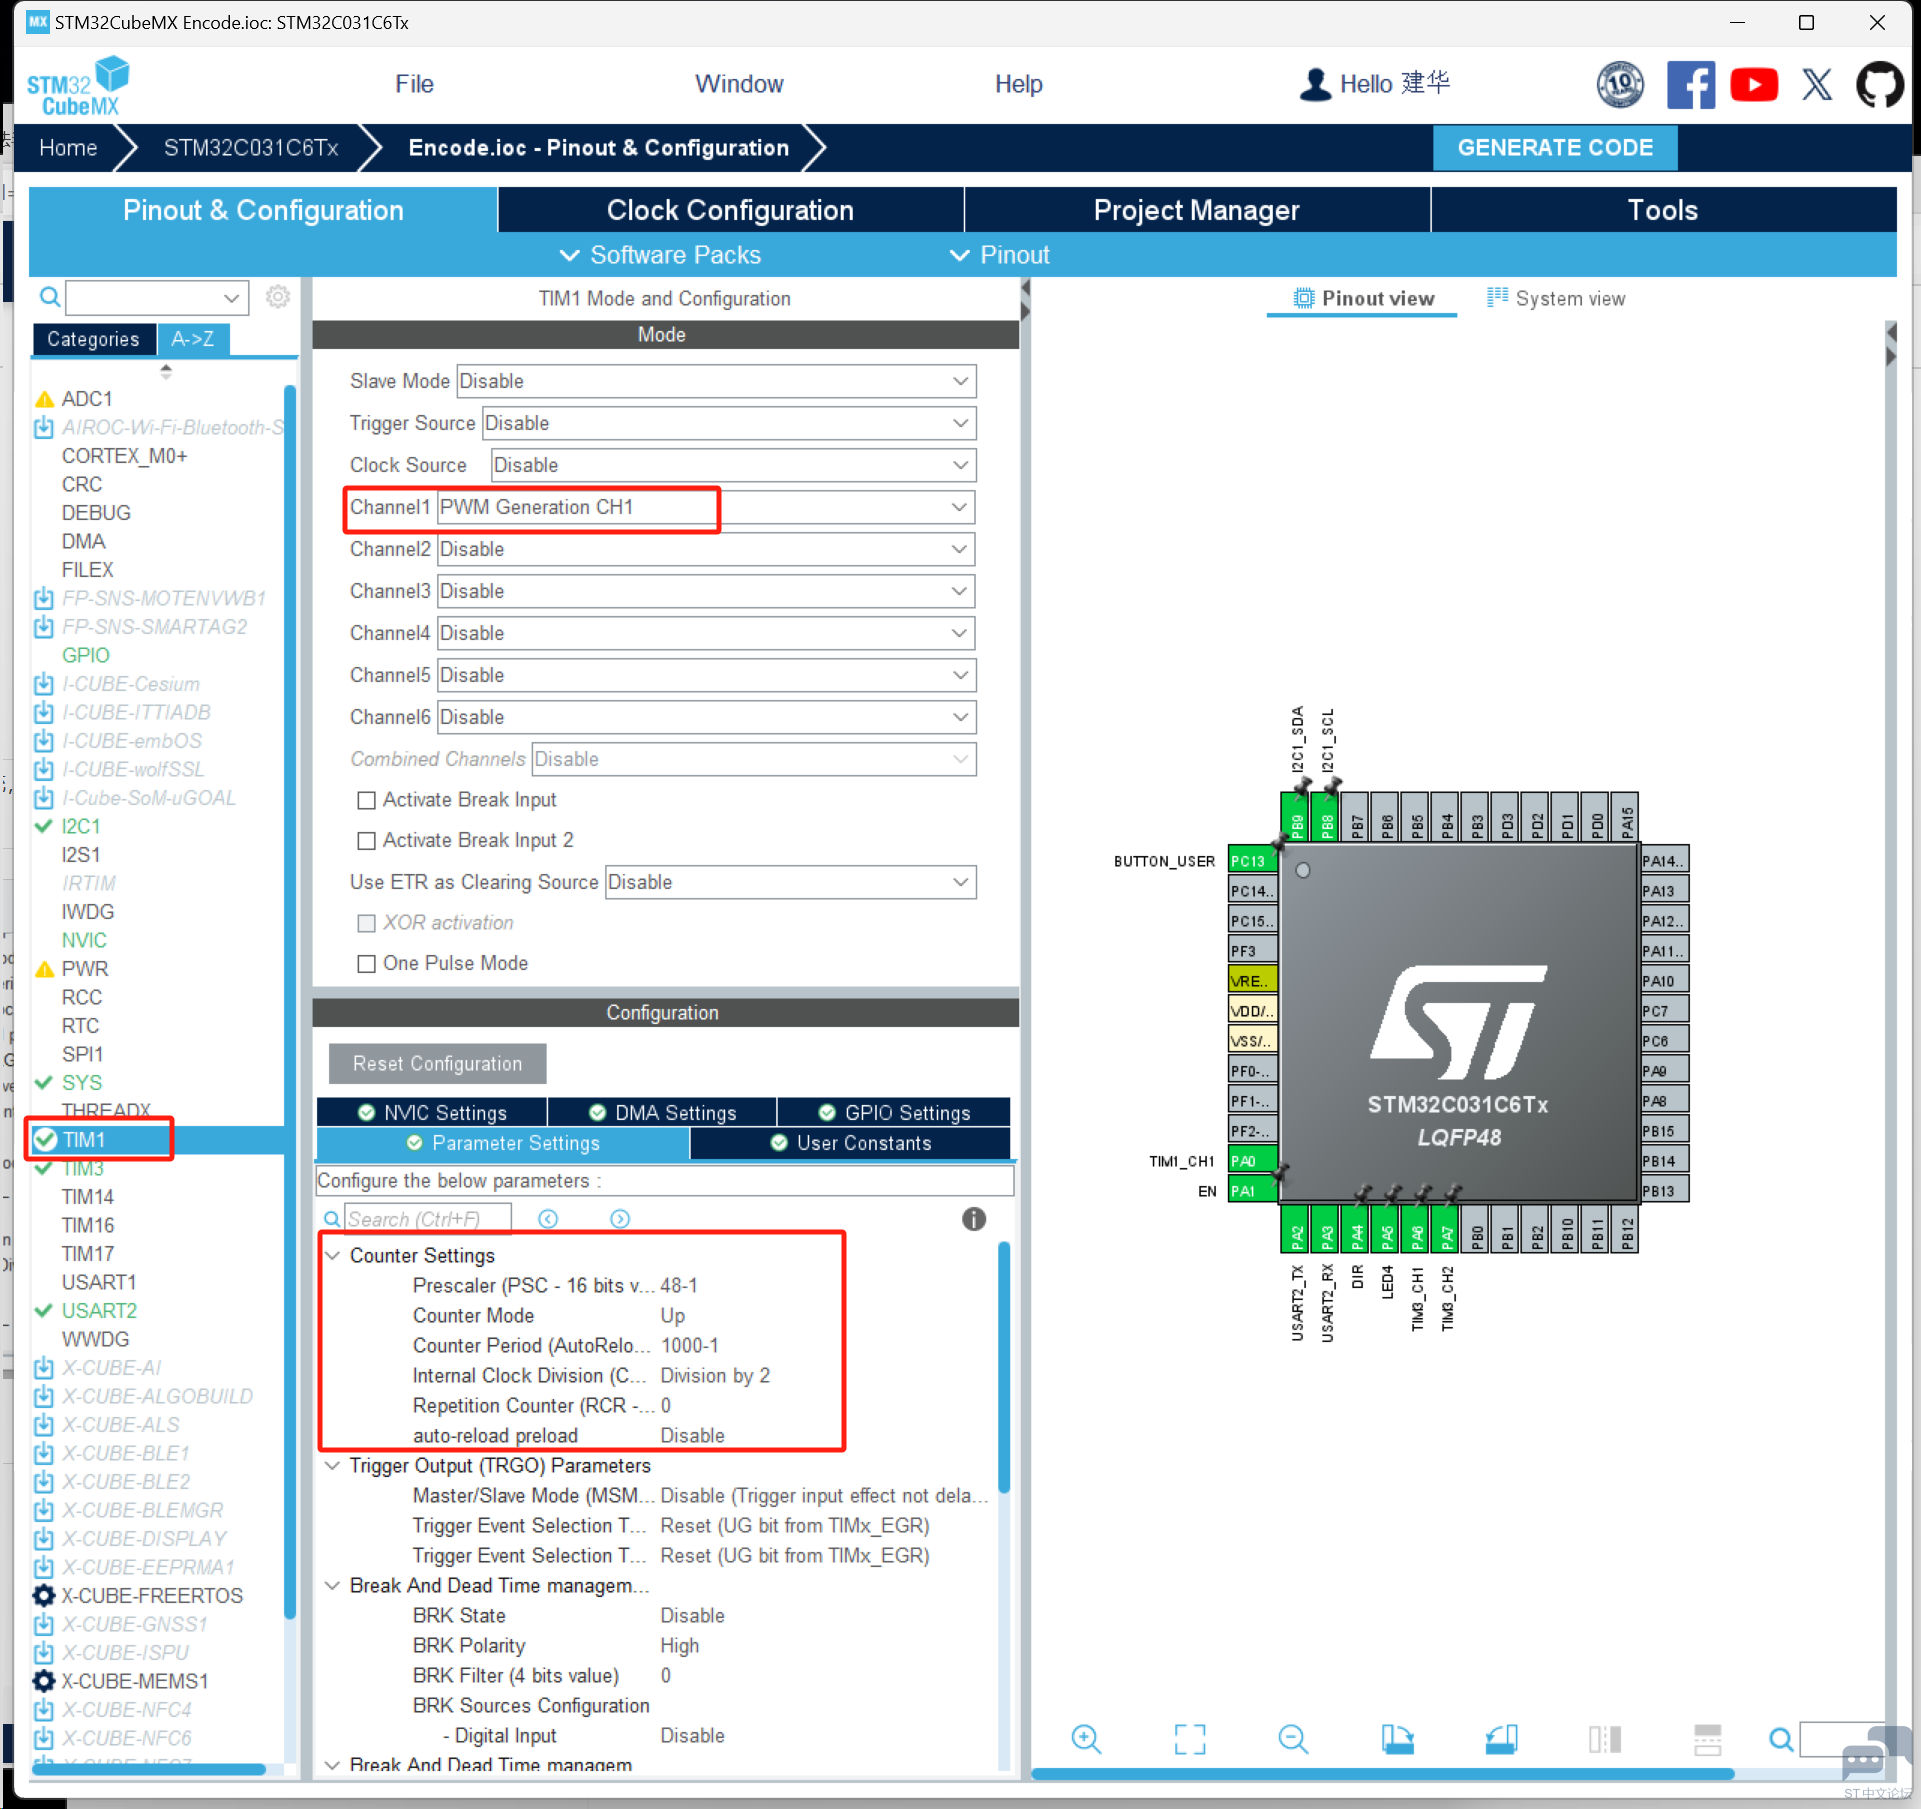1921x1809 pixels.
Task: Open the YouTube icon link
Action: tap(1754, 84)
